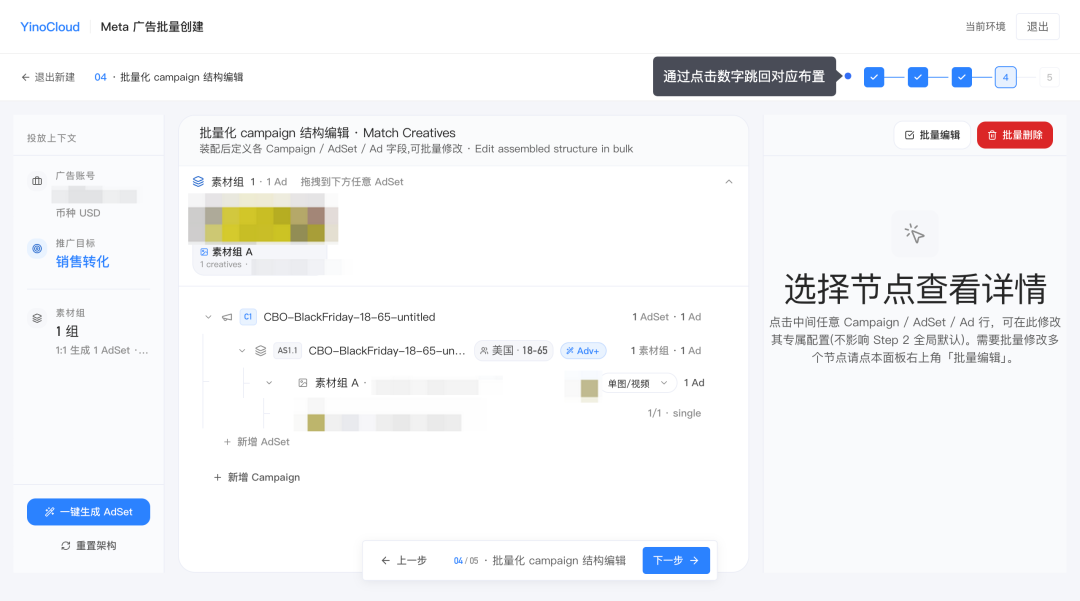
Task: Click the adset layers icon
Action: point(260,350)
